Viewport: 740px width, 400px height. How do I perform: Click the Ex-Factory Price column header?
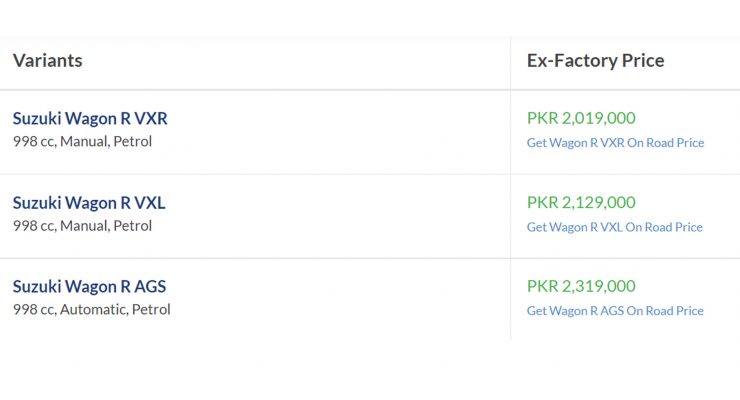click(x=596, y=60)
